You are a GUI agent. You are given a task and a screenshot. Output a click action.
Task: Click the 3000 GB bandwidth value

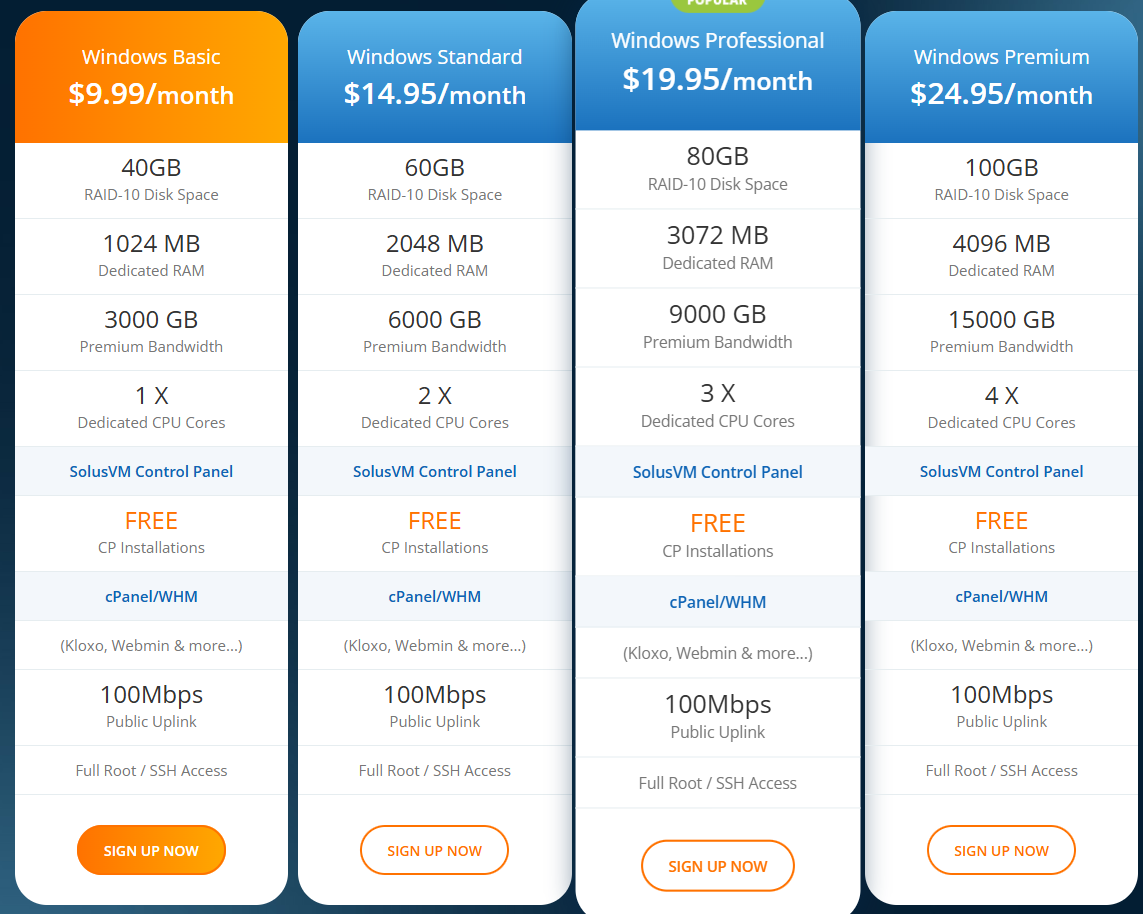point(151,319)
